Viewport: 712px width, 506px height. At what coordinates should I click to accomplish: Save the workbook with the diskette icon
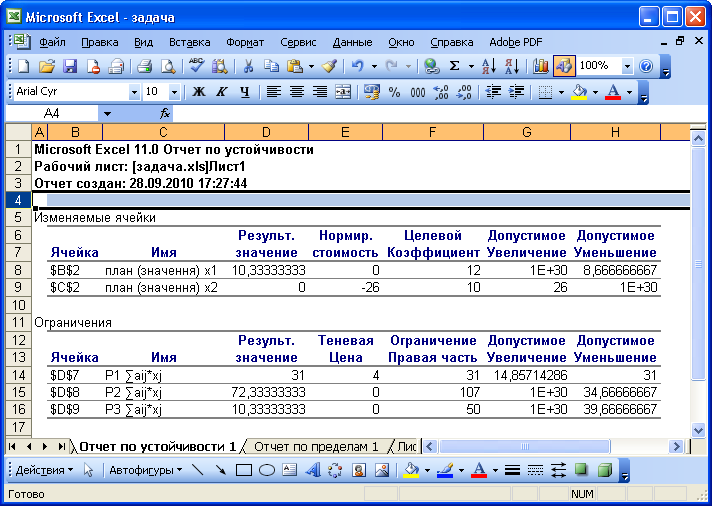[x=70, y=66]
